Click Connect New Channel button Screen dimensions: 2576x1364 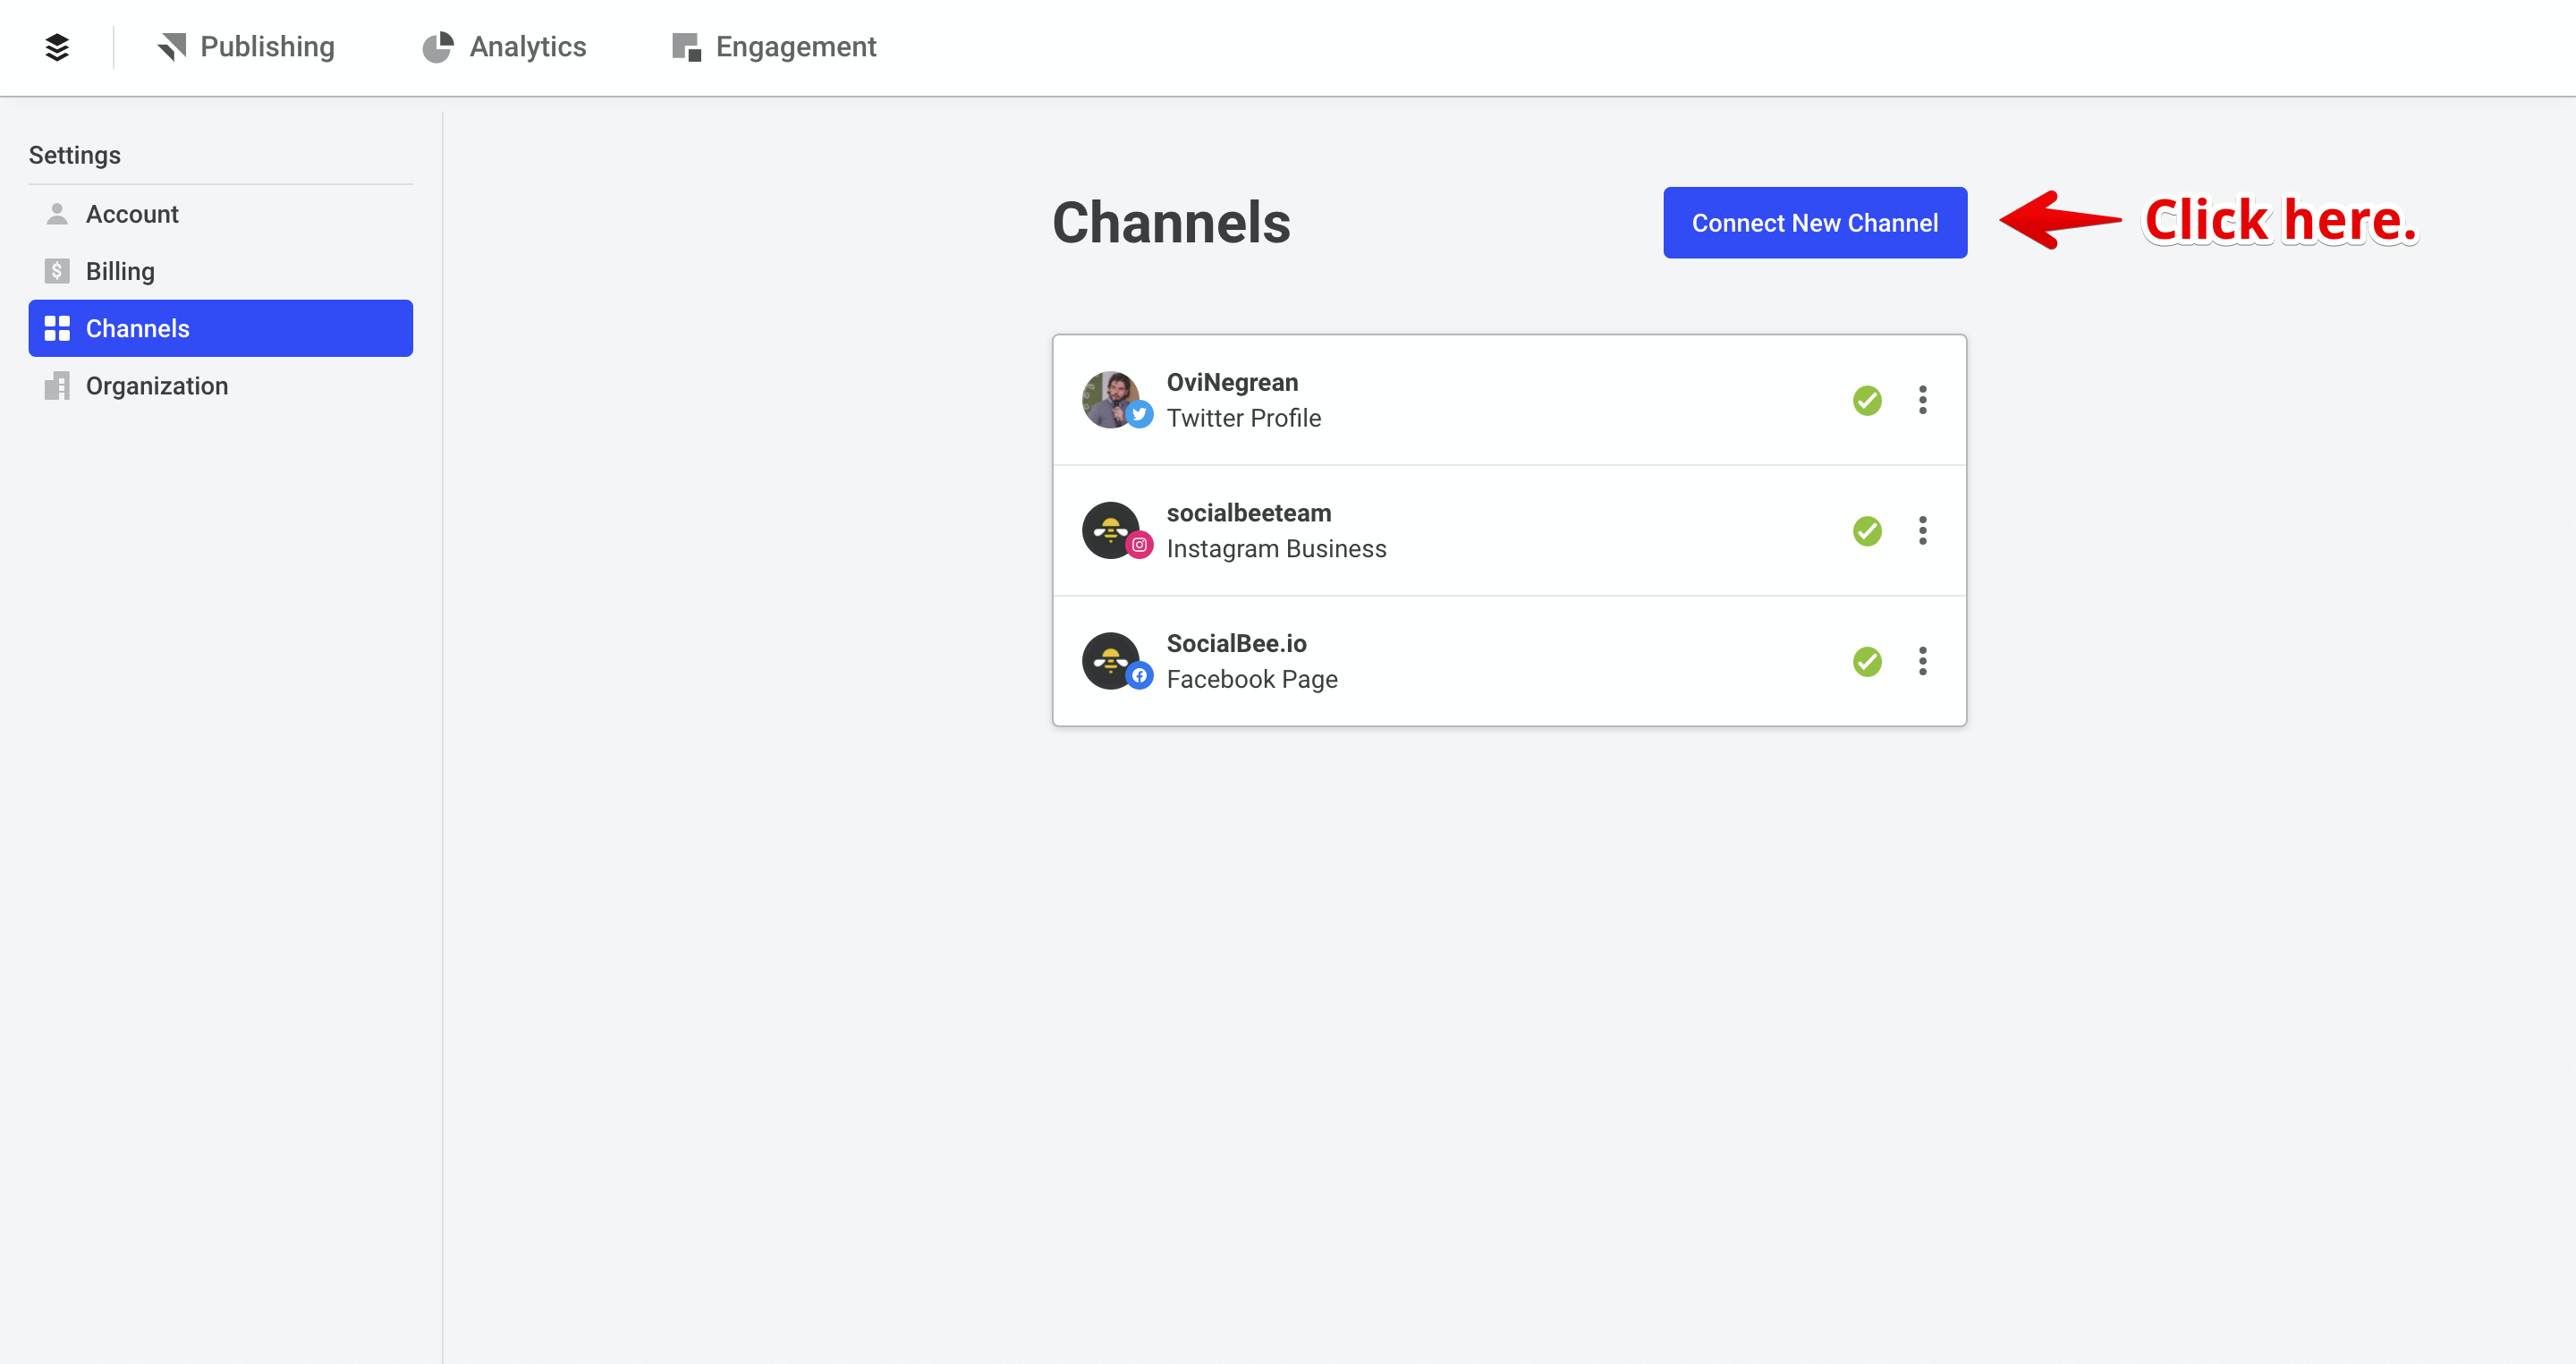pyautogui.click(x=1814, y=222)
